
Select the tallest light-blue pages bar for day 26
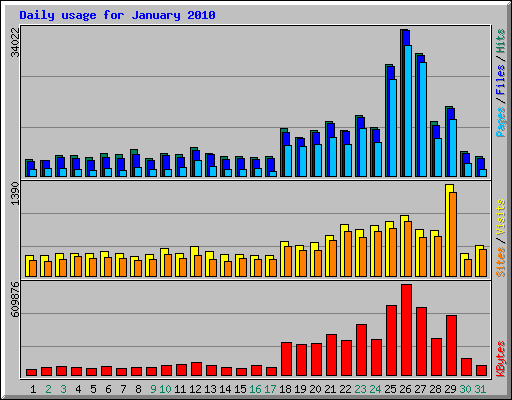(x=408, y=111)
